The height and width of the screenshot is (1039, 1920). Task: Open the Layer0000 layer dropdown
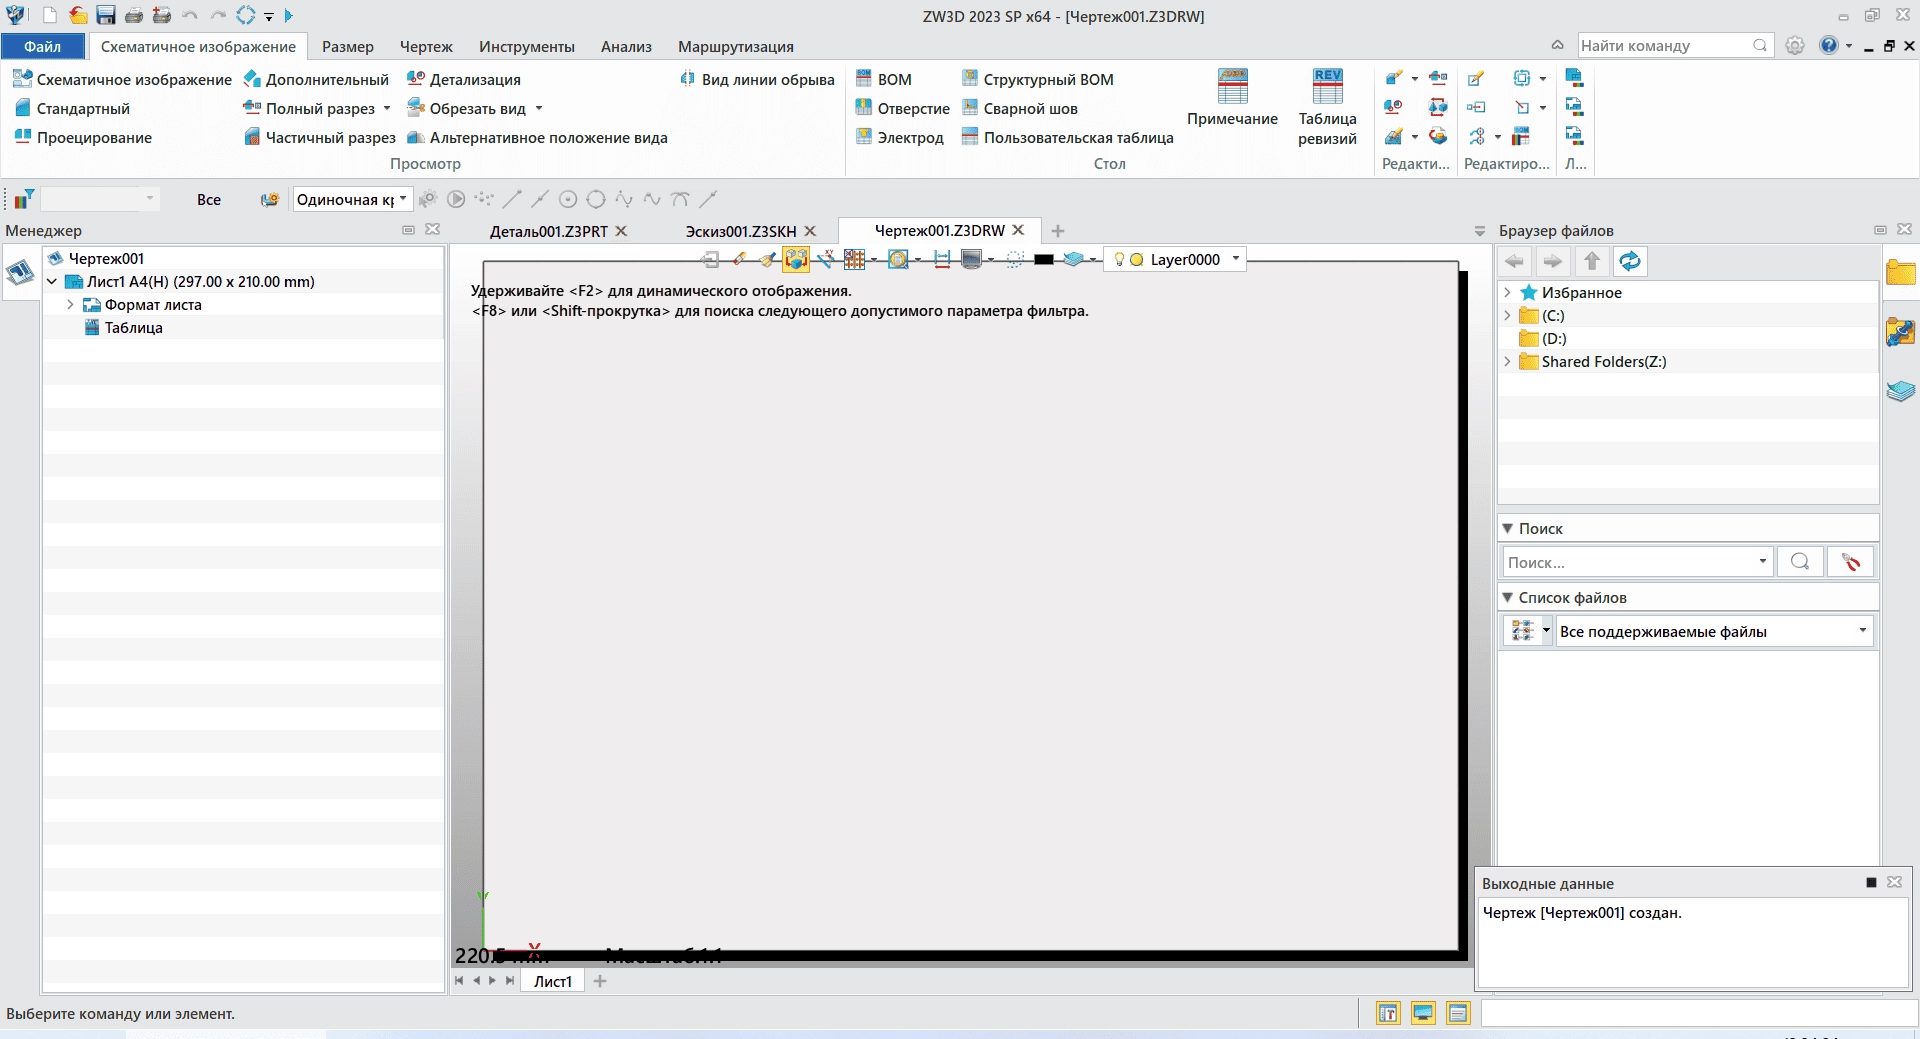[x=1236, y=259]
